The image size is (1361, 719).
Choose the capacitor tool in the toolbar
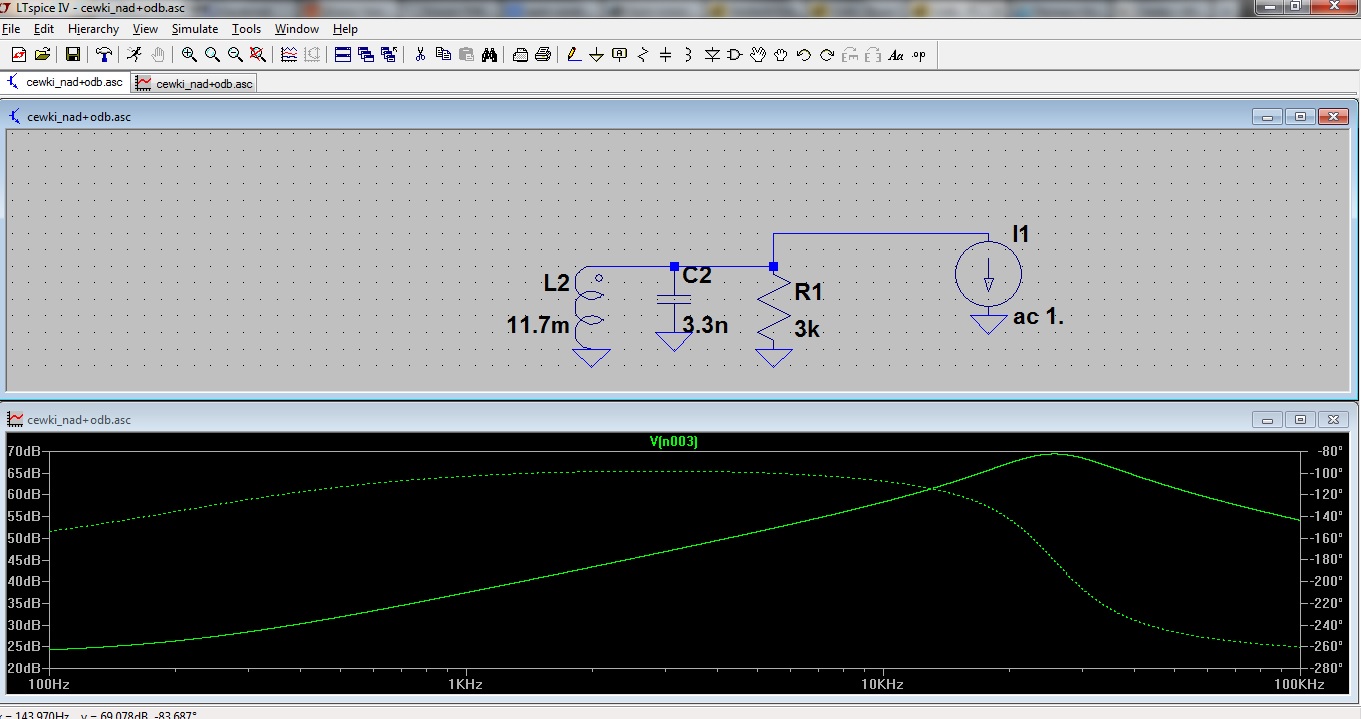(666, 54)
